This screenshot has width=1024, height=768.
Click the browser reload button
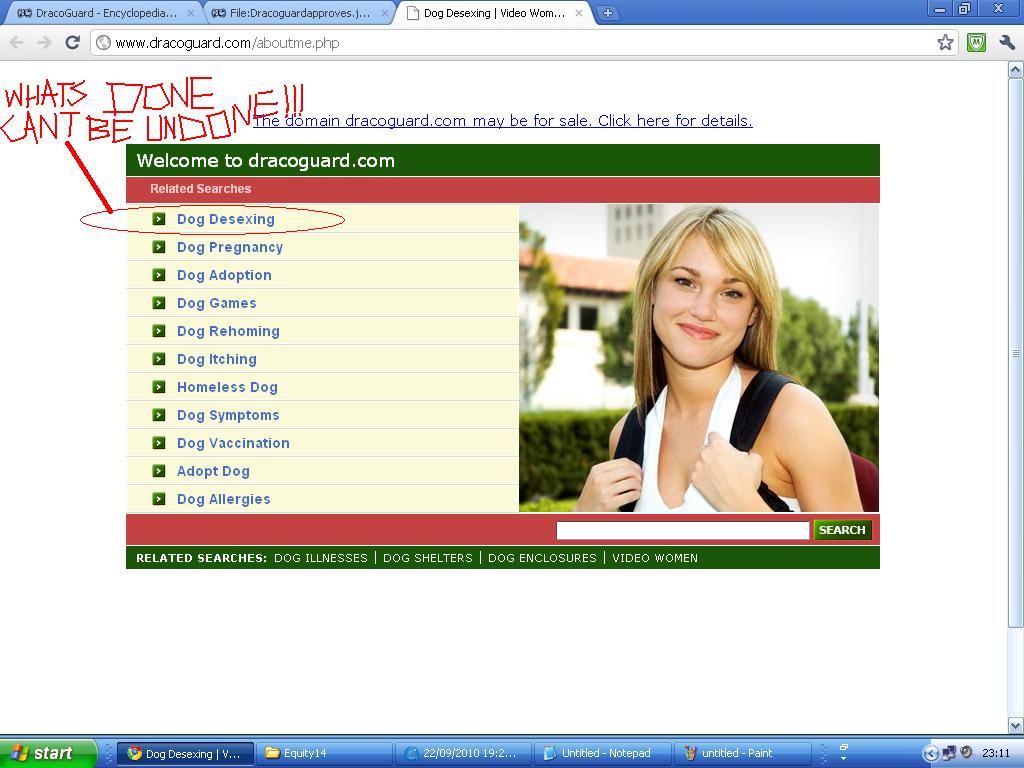pos(72,42)
